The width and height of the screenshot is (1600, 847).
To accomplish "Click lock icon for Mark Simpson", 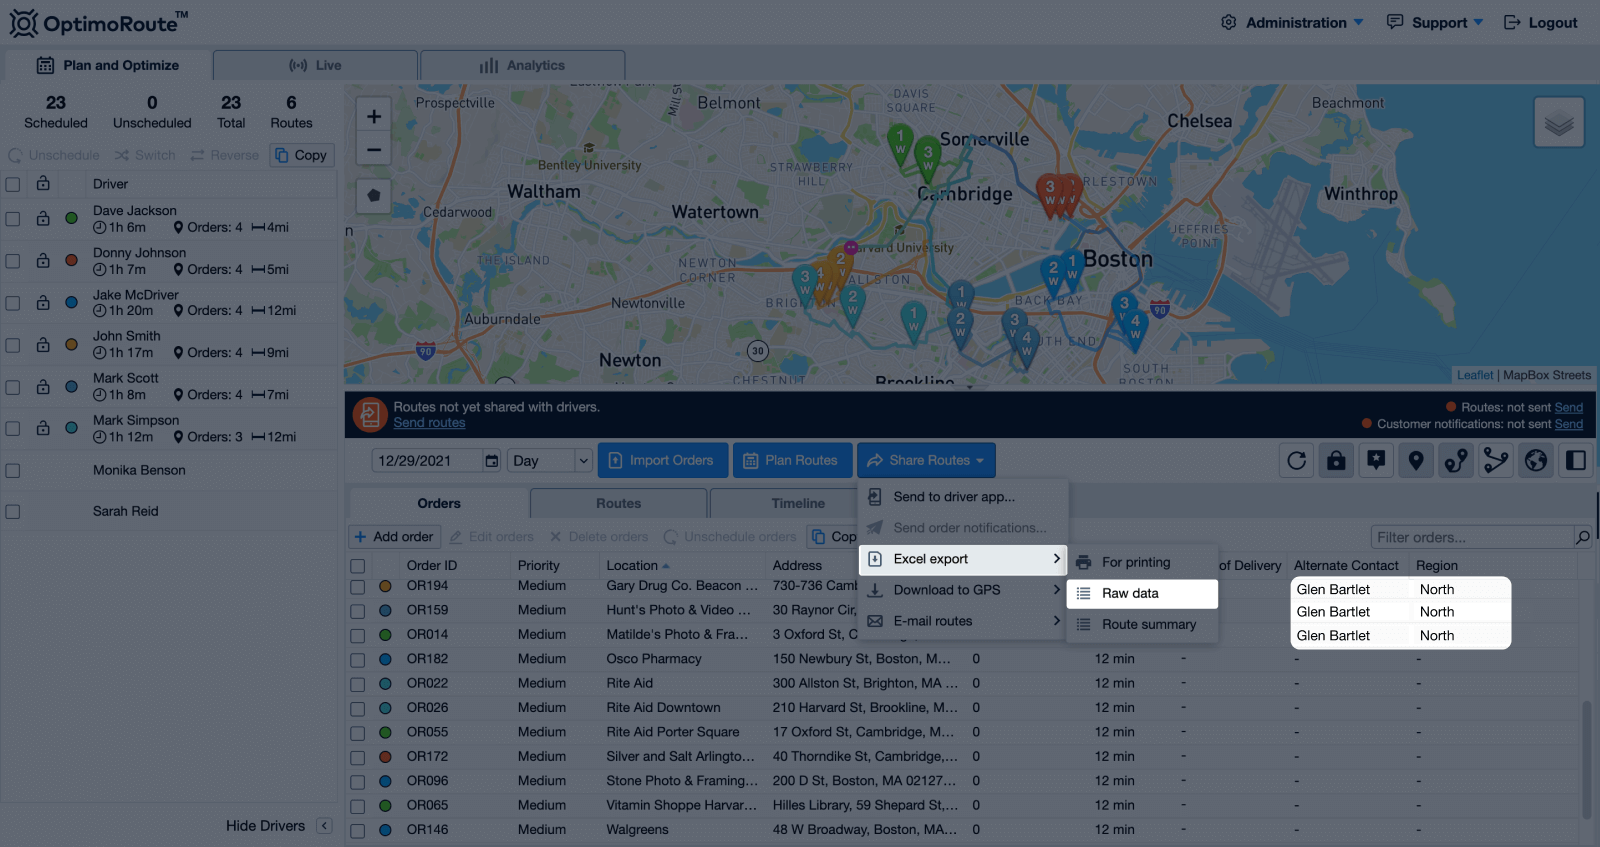I will click(x=43, y=427).
